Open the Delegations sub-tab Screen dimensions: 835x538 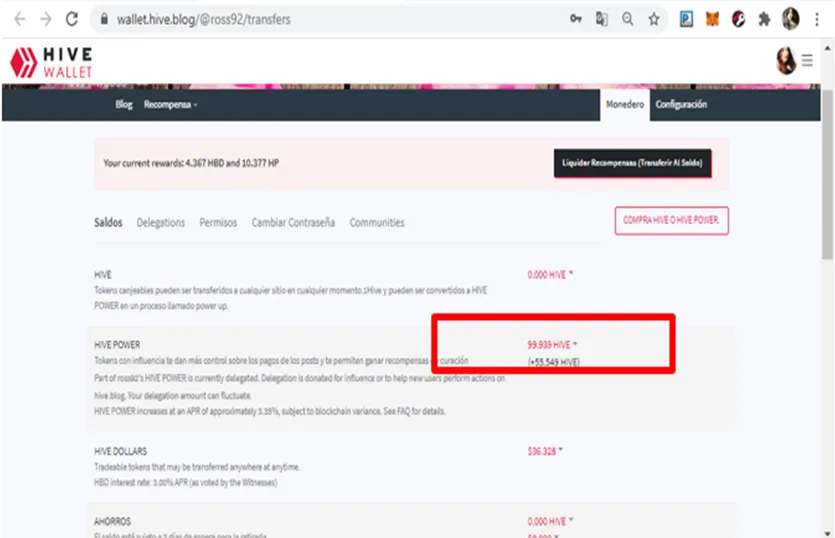161,223
